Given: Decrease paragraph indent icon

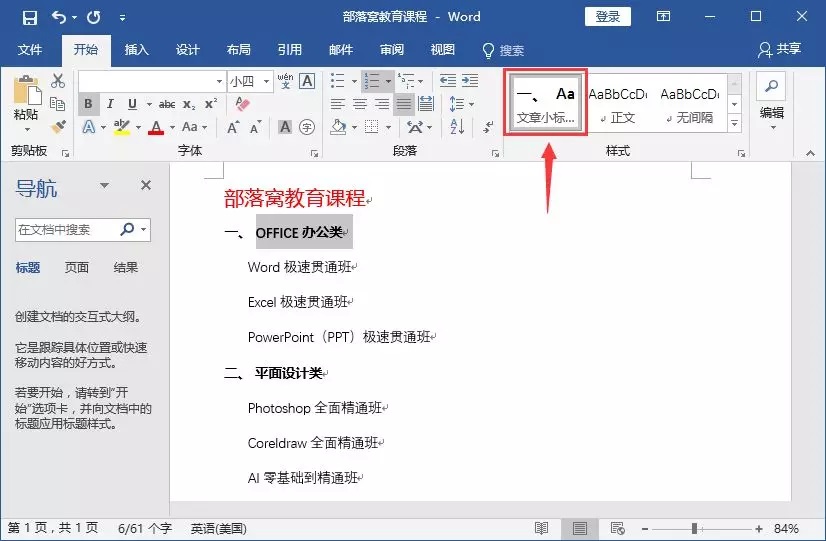Looking at the screenshot, I should (448, 81).
